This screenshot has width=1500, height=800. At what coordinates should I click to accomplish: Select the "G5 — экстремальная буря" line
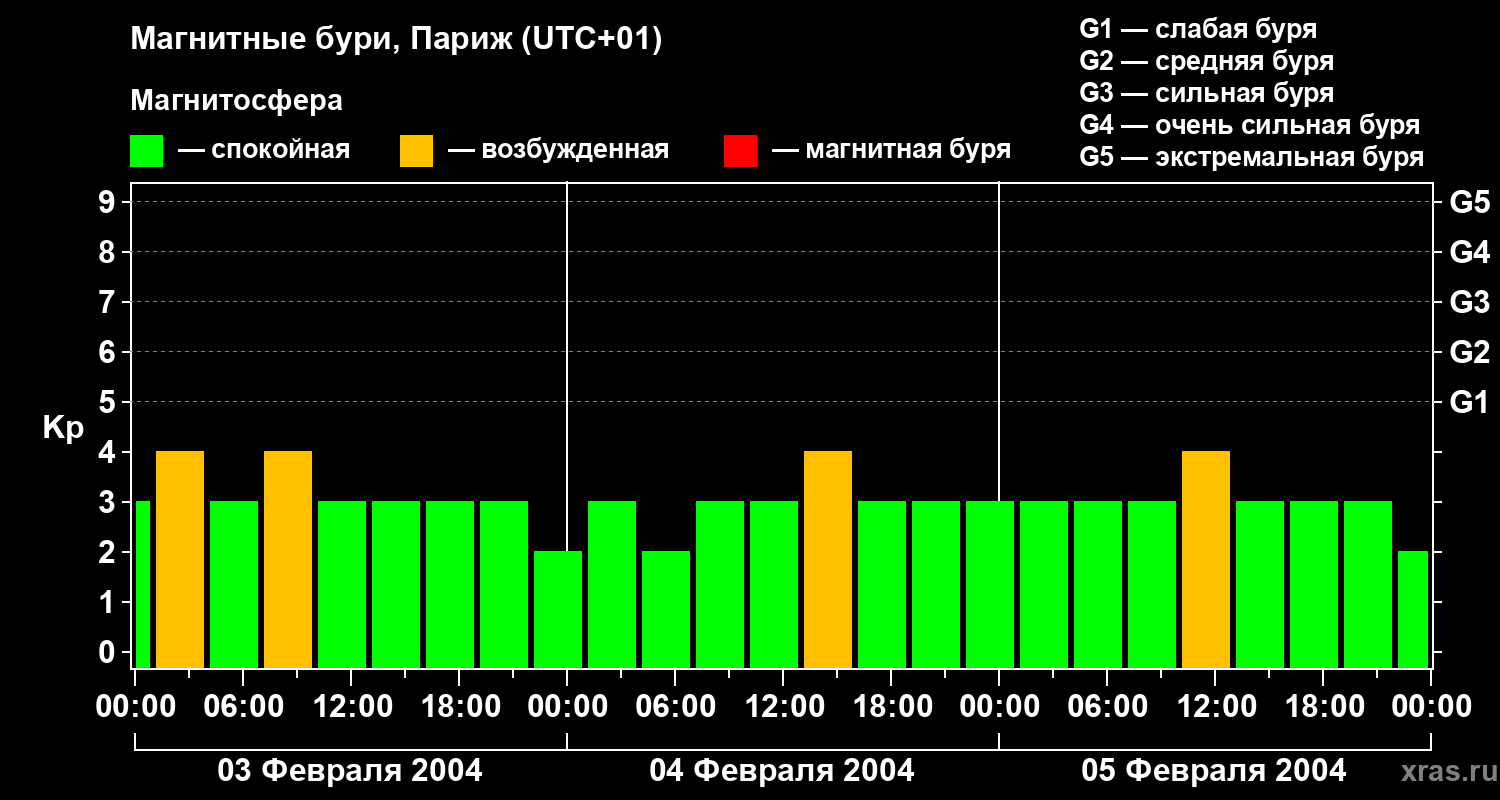pos(1252,157)
